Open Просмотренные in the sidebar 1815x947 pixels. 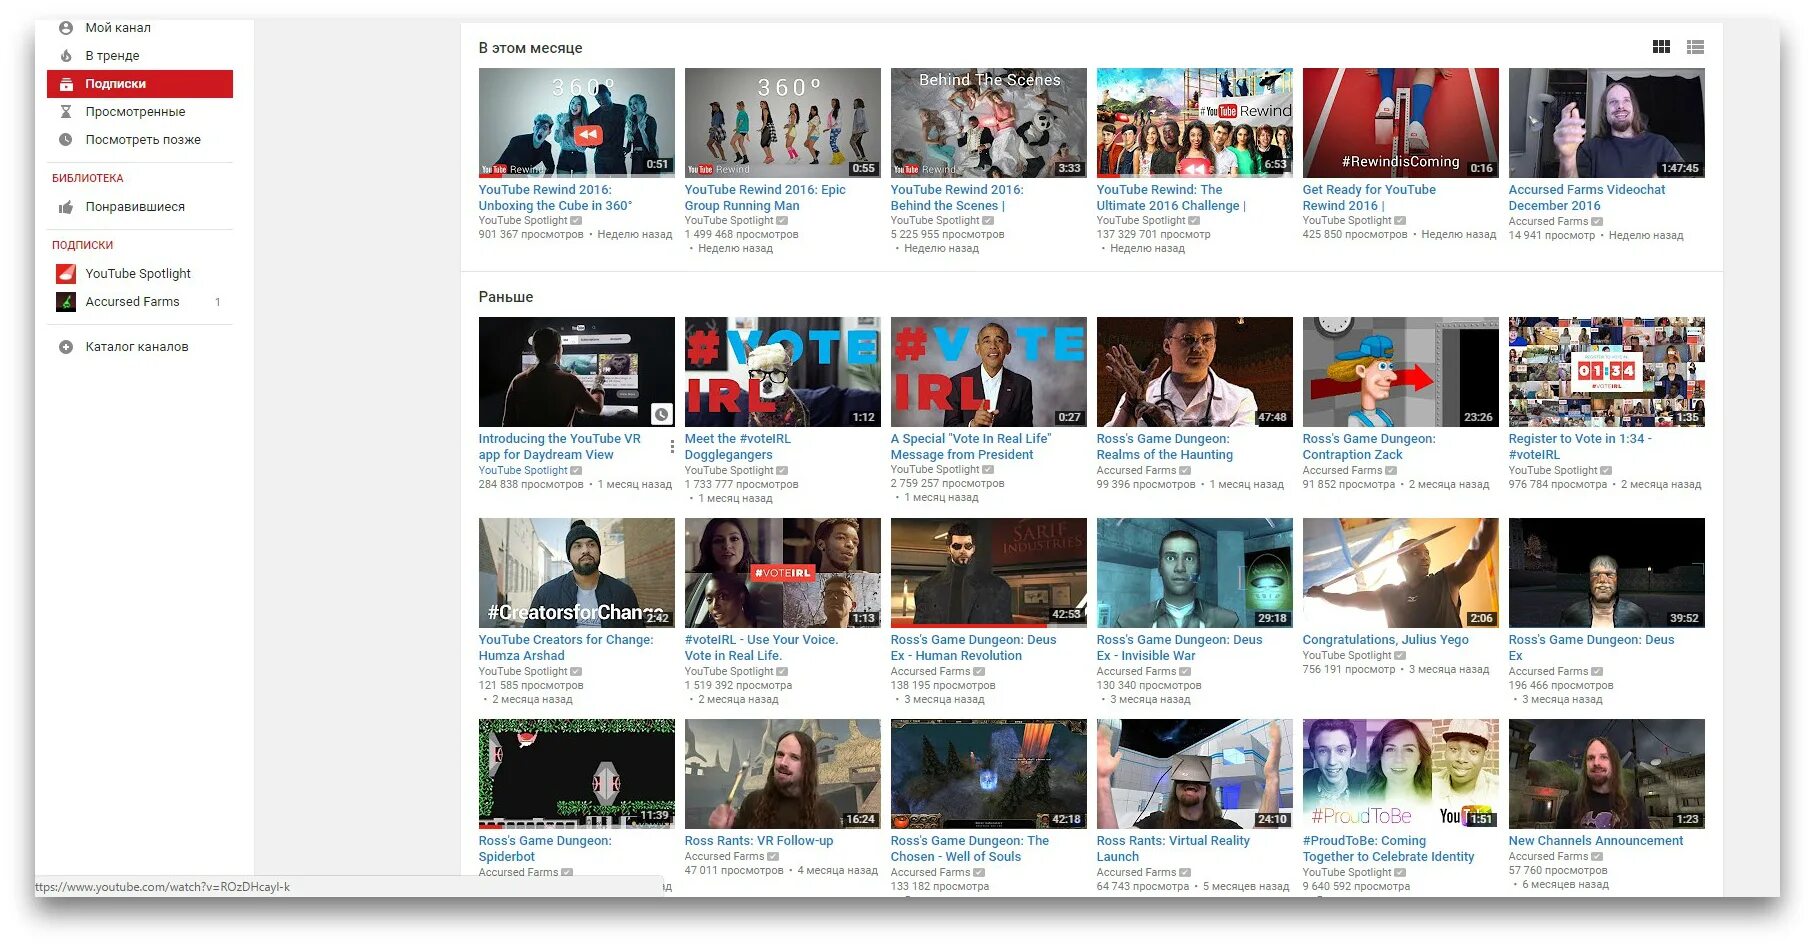[135, 112]
